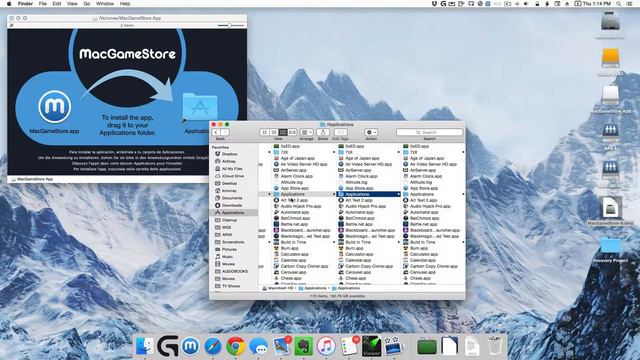Viewport: 640px width, 360px height.
Task: Open the Arrange dropdown in Finder toolbar
Action: 307,132
